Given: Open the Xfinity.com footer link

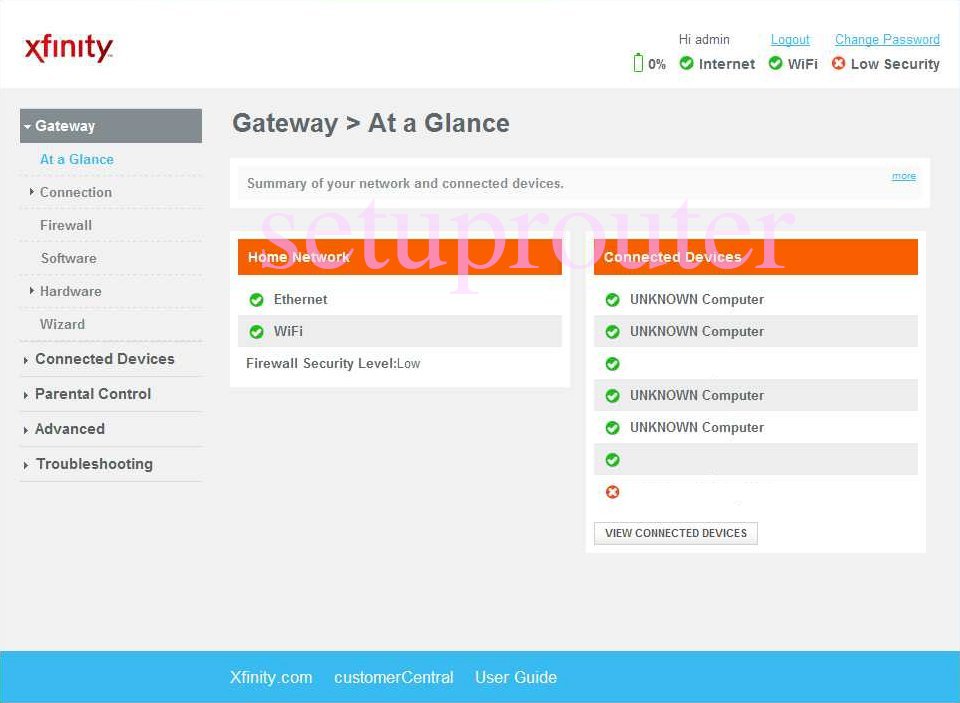Looking at the screenshot, I should coord(271,677).
